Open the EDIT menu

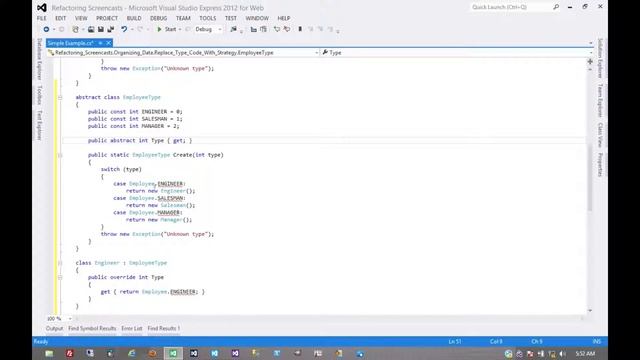(x=60, y=18)
